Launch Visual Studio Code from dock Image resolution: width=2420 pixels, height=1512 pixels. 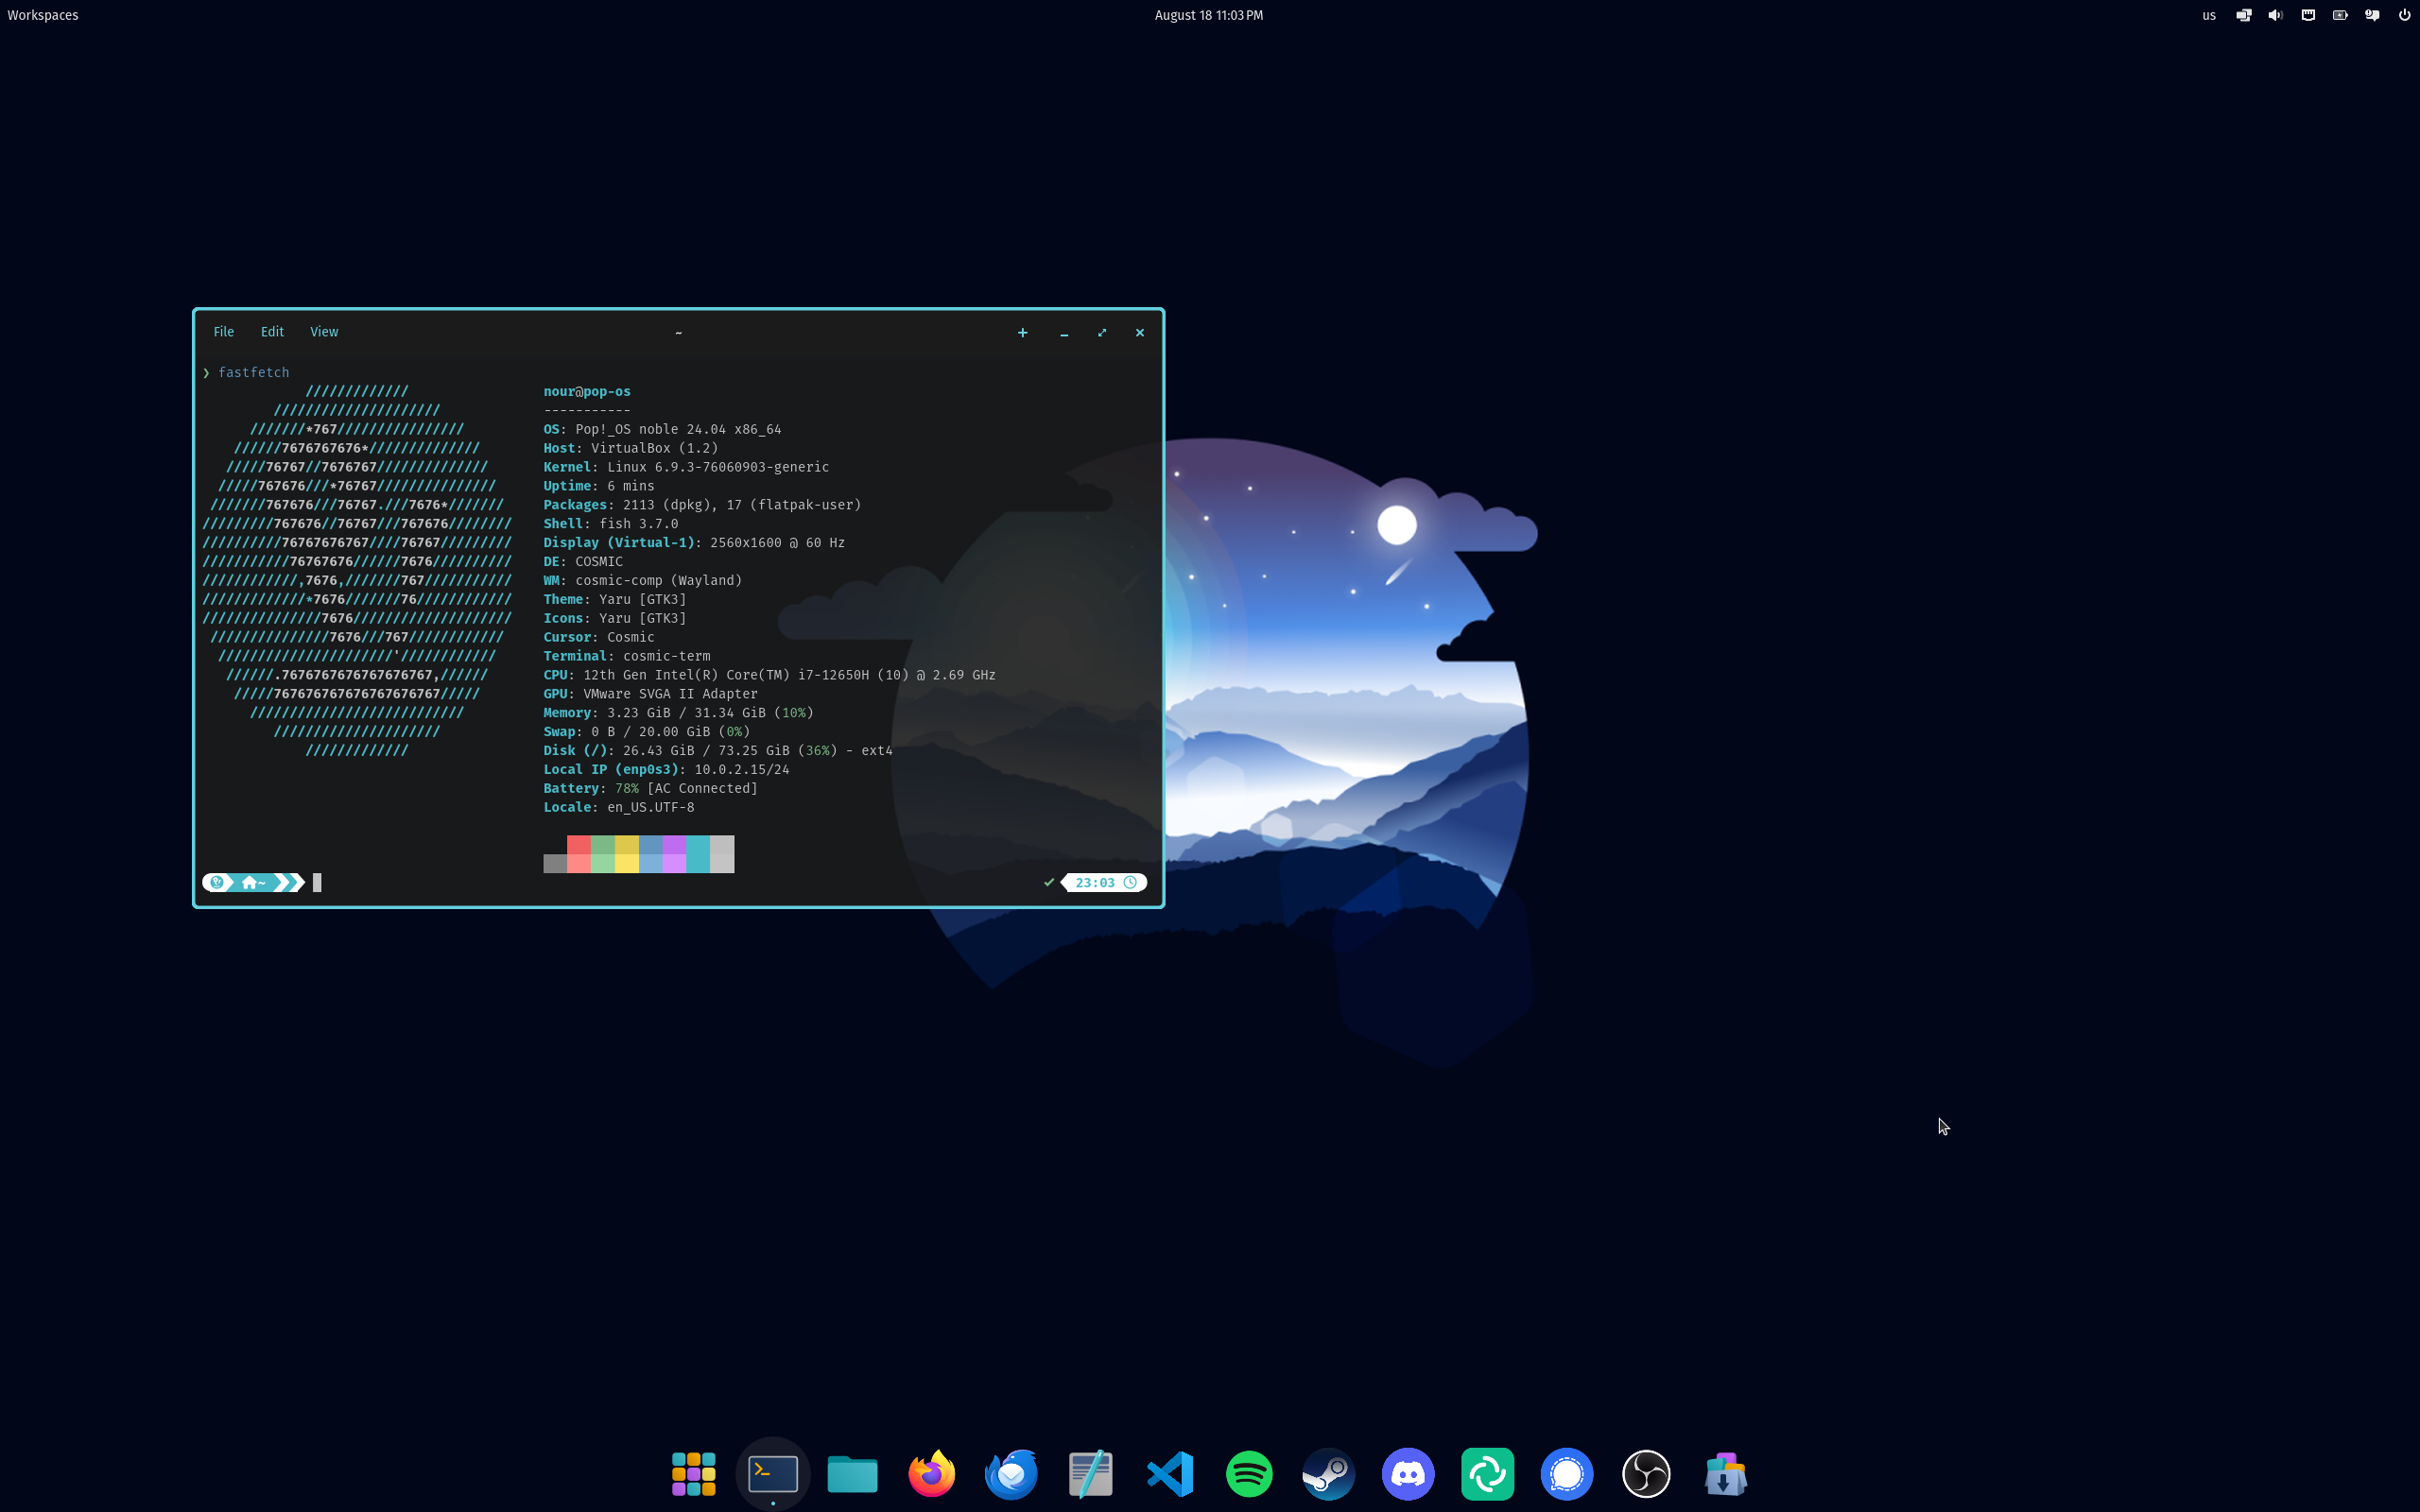click(x=1170, y=1473)
